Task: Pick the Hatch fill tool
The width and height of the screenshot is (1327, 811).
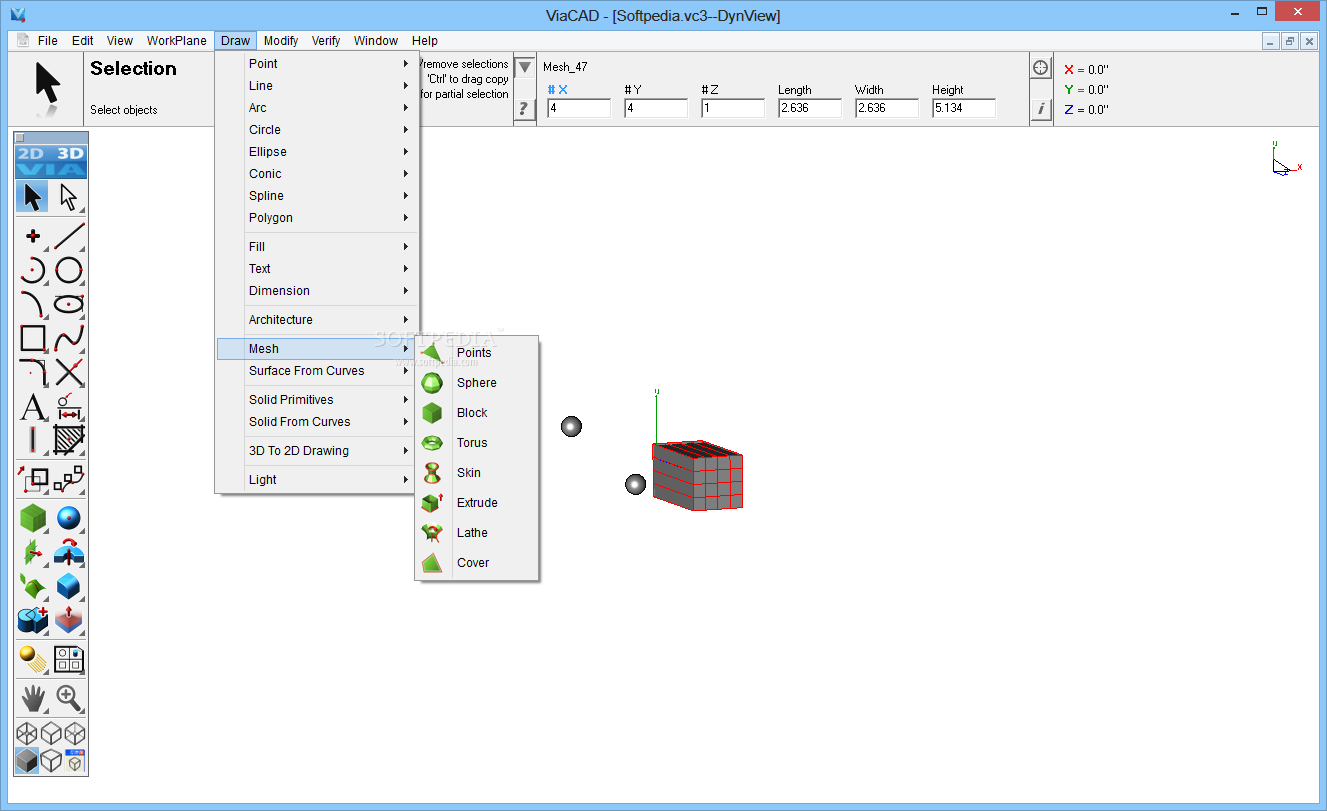Action: click(x=68, y=440)
